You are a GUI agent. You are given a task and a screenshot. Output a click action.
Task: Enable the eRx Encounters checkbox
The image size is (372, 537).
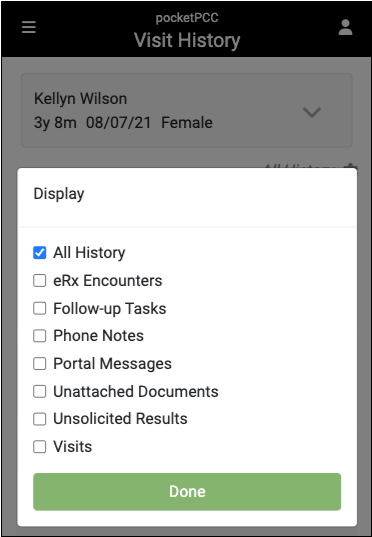39,281
